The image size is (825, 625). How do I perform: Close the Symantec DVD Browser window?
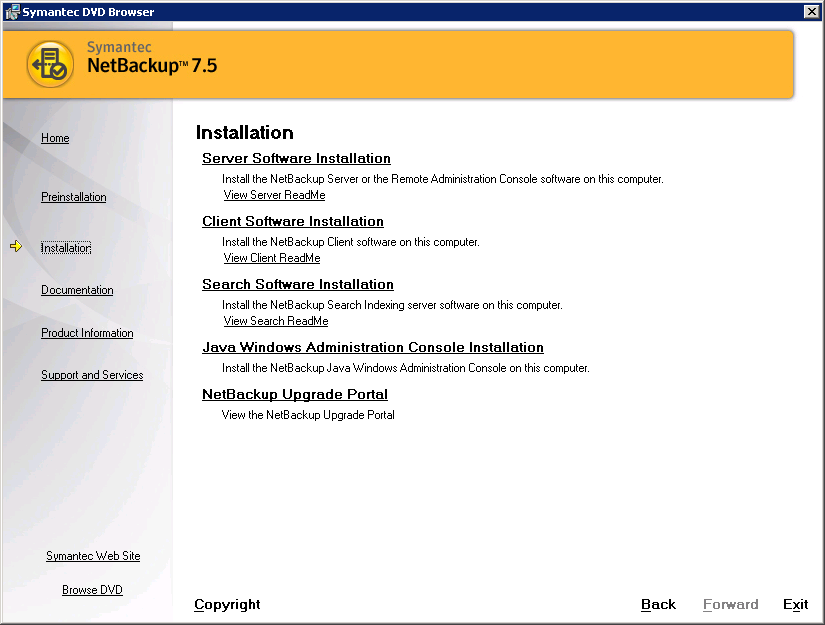812,12
